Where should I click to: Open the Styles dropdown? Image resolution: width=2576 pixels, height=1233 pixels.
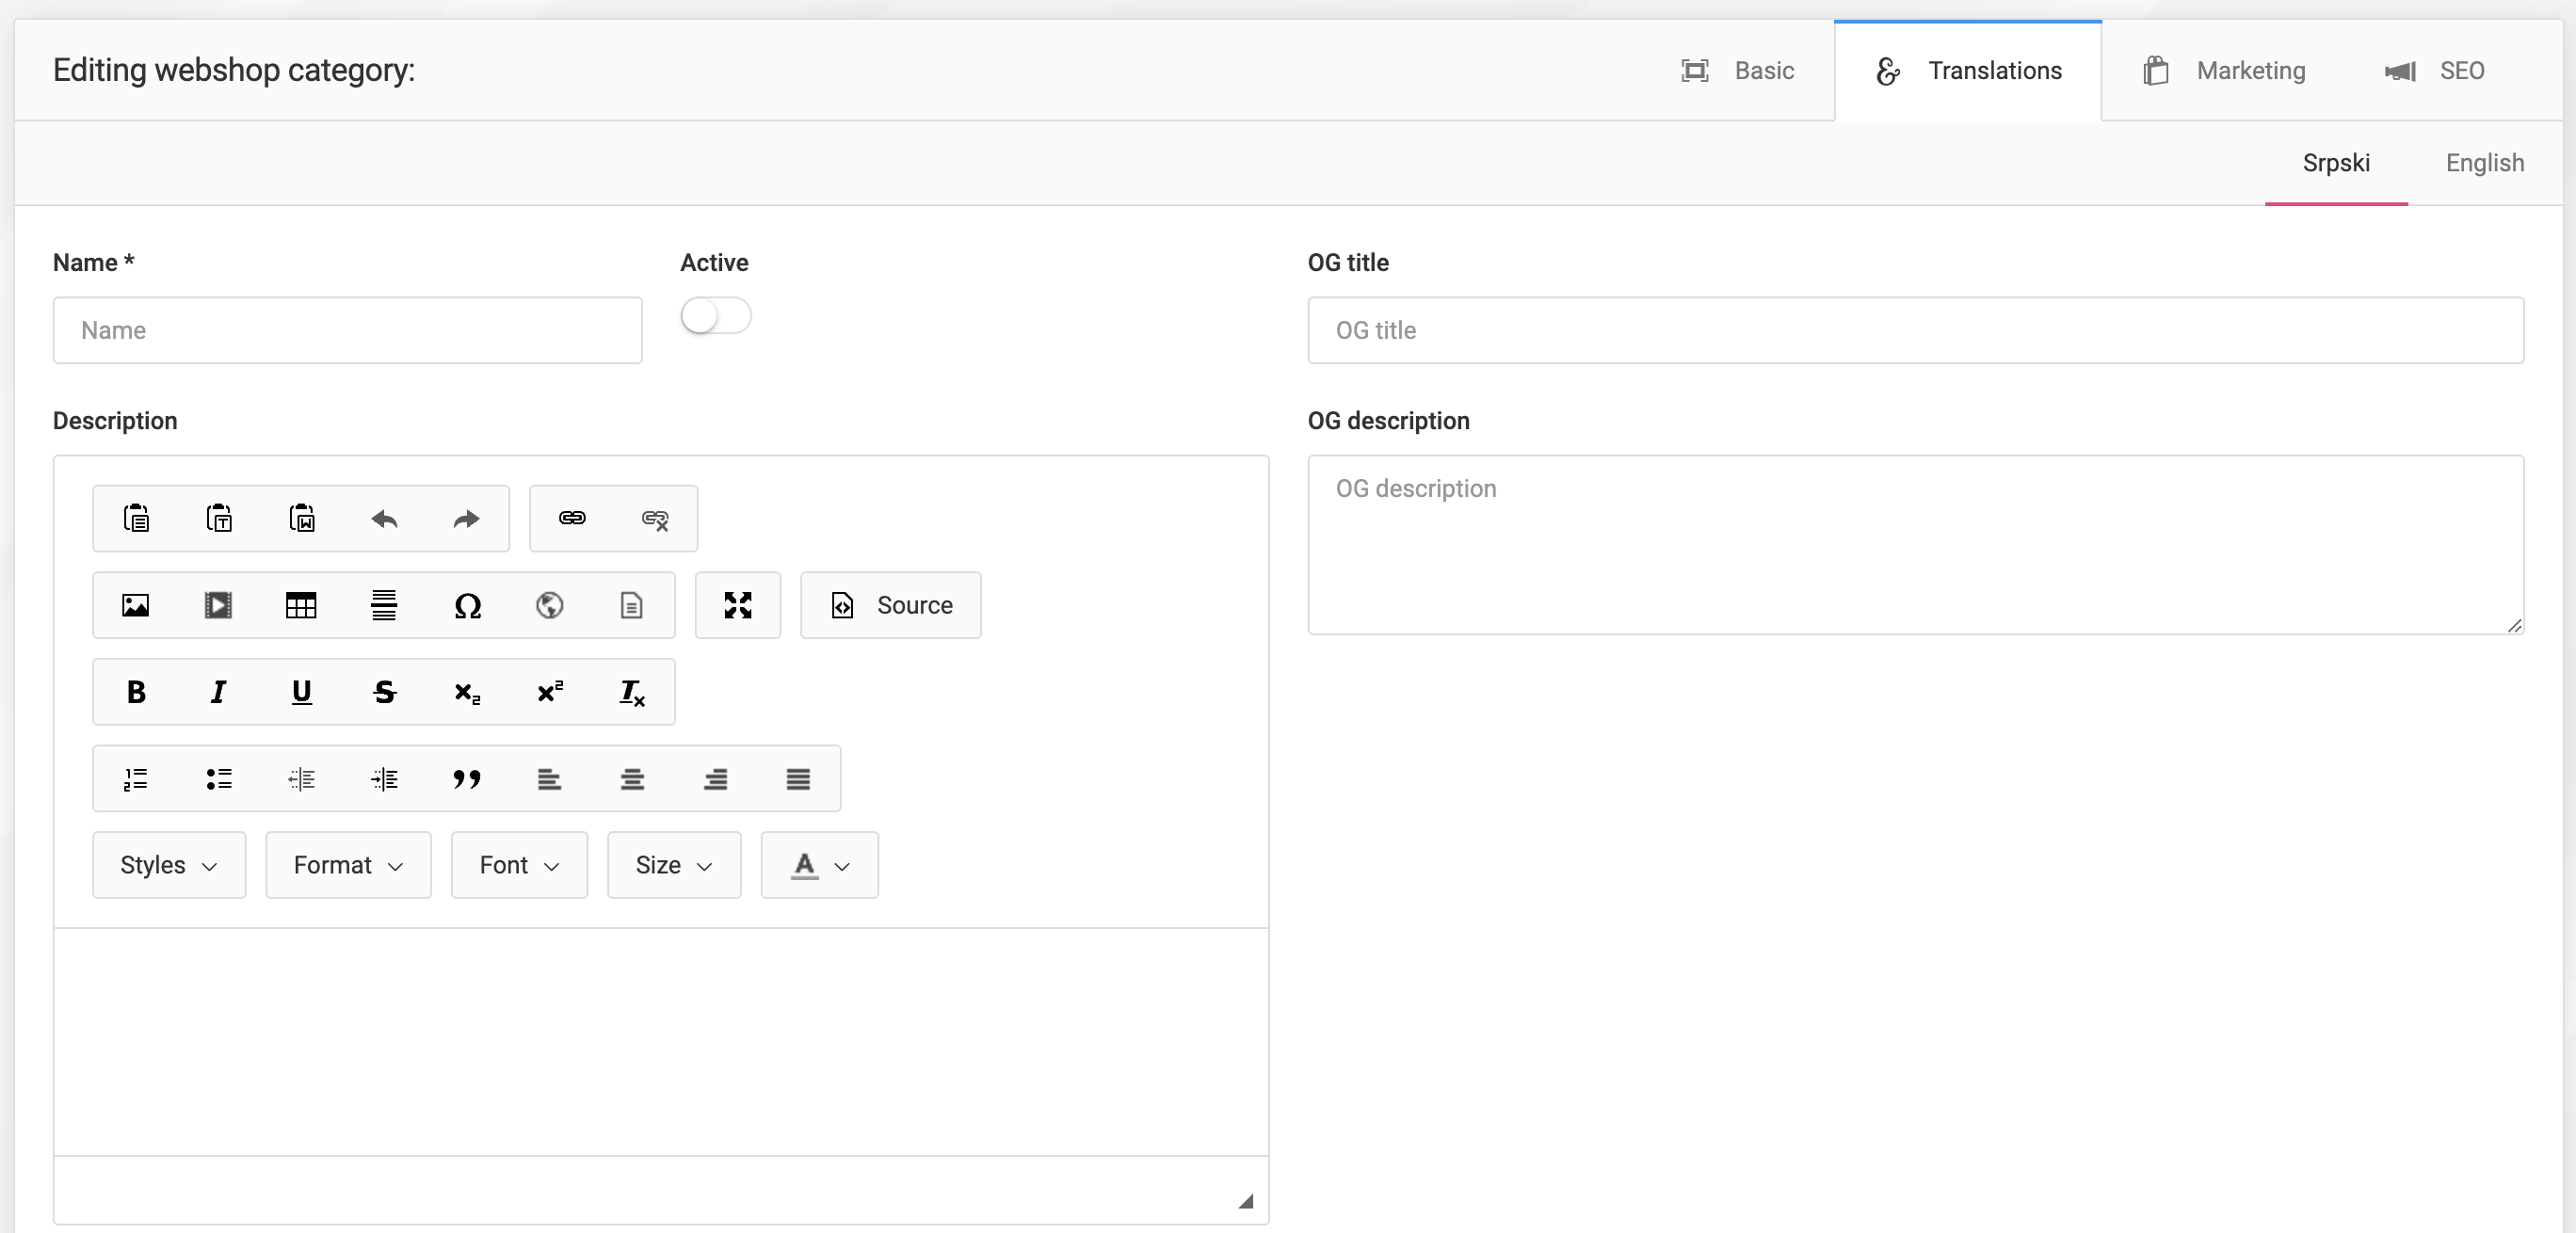[x=169, y=865]
